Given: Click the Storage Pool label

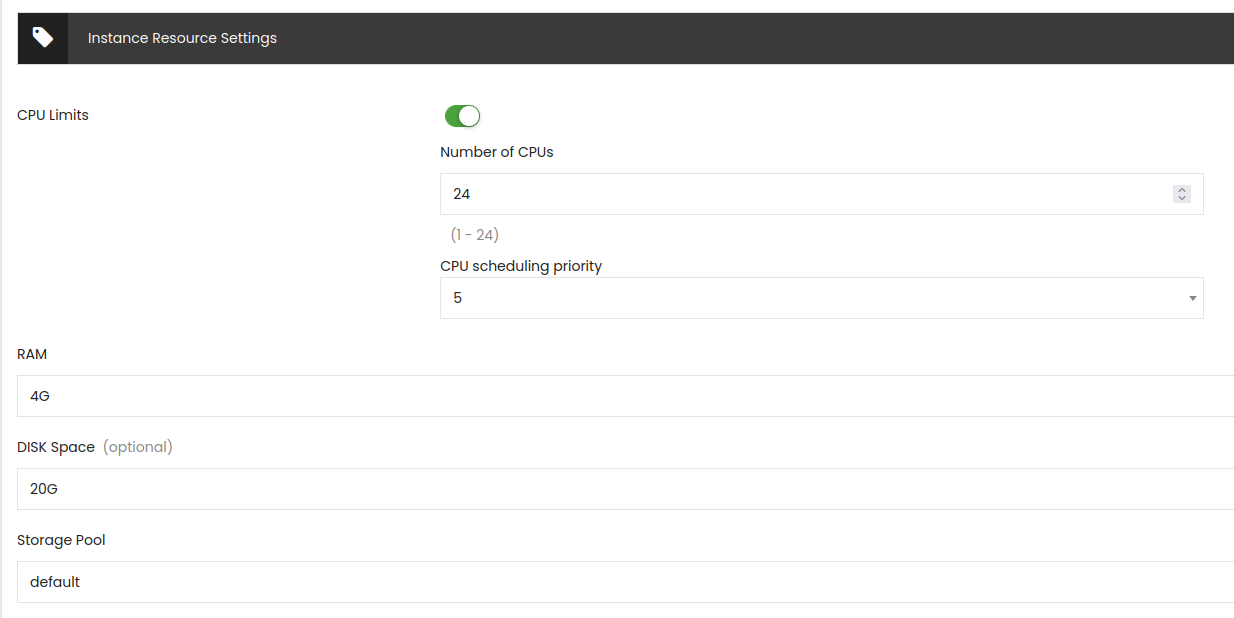Looking at the screenshot, I should click(x=61, y=540).
